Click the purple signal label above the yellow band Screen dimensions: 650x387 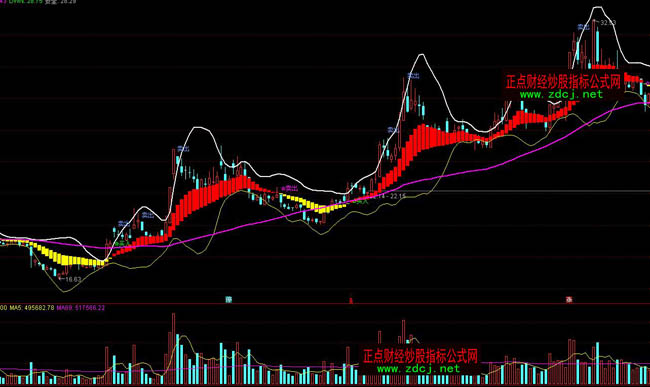291,188
